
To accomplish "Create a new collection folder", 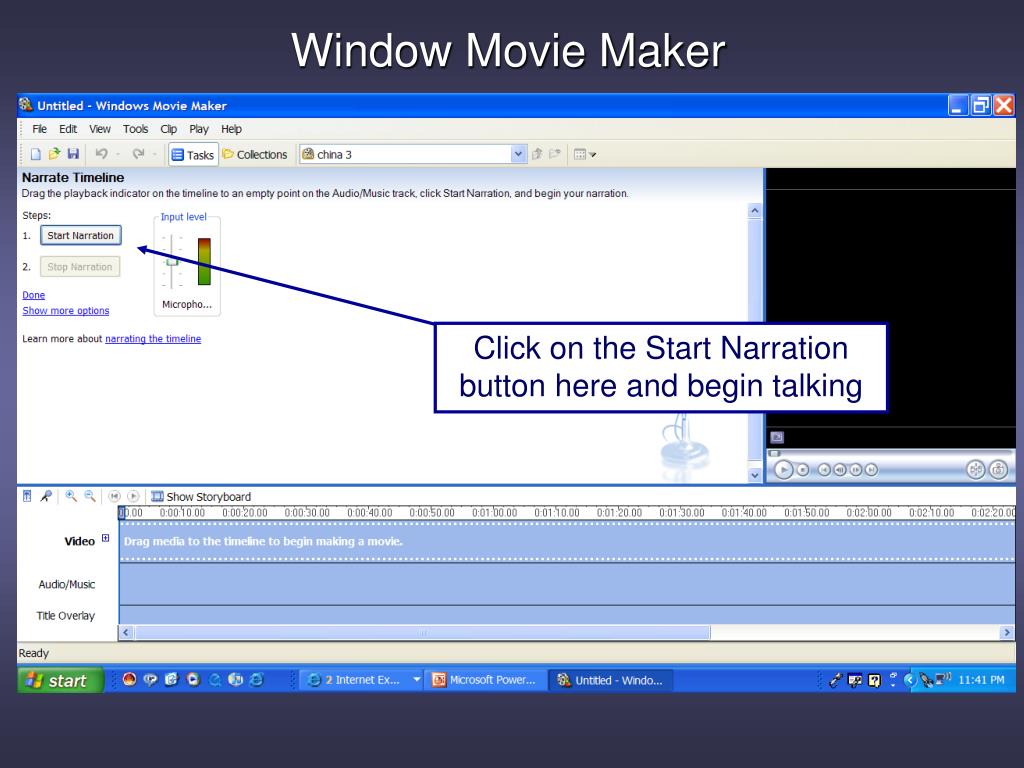I will 555,154.
